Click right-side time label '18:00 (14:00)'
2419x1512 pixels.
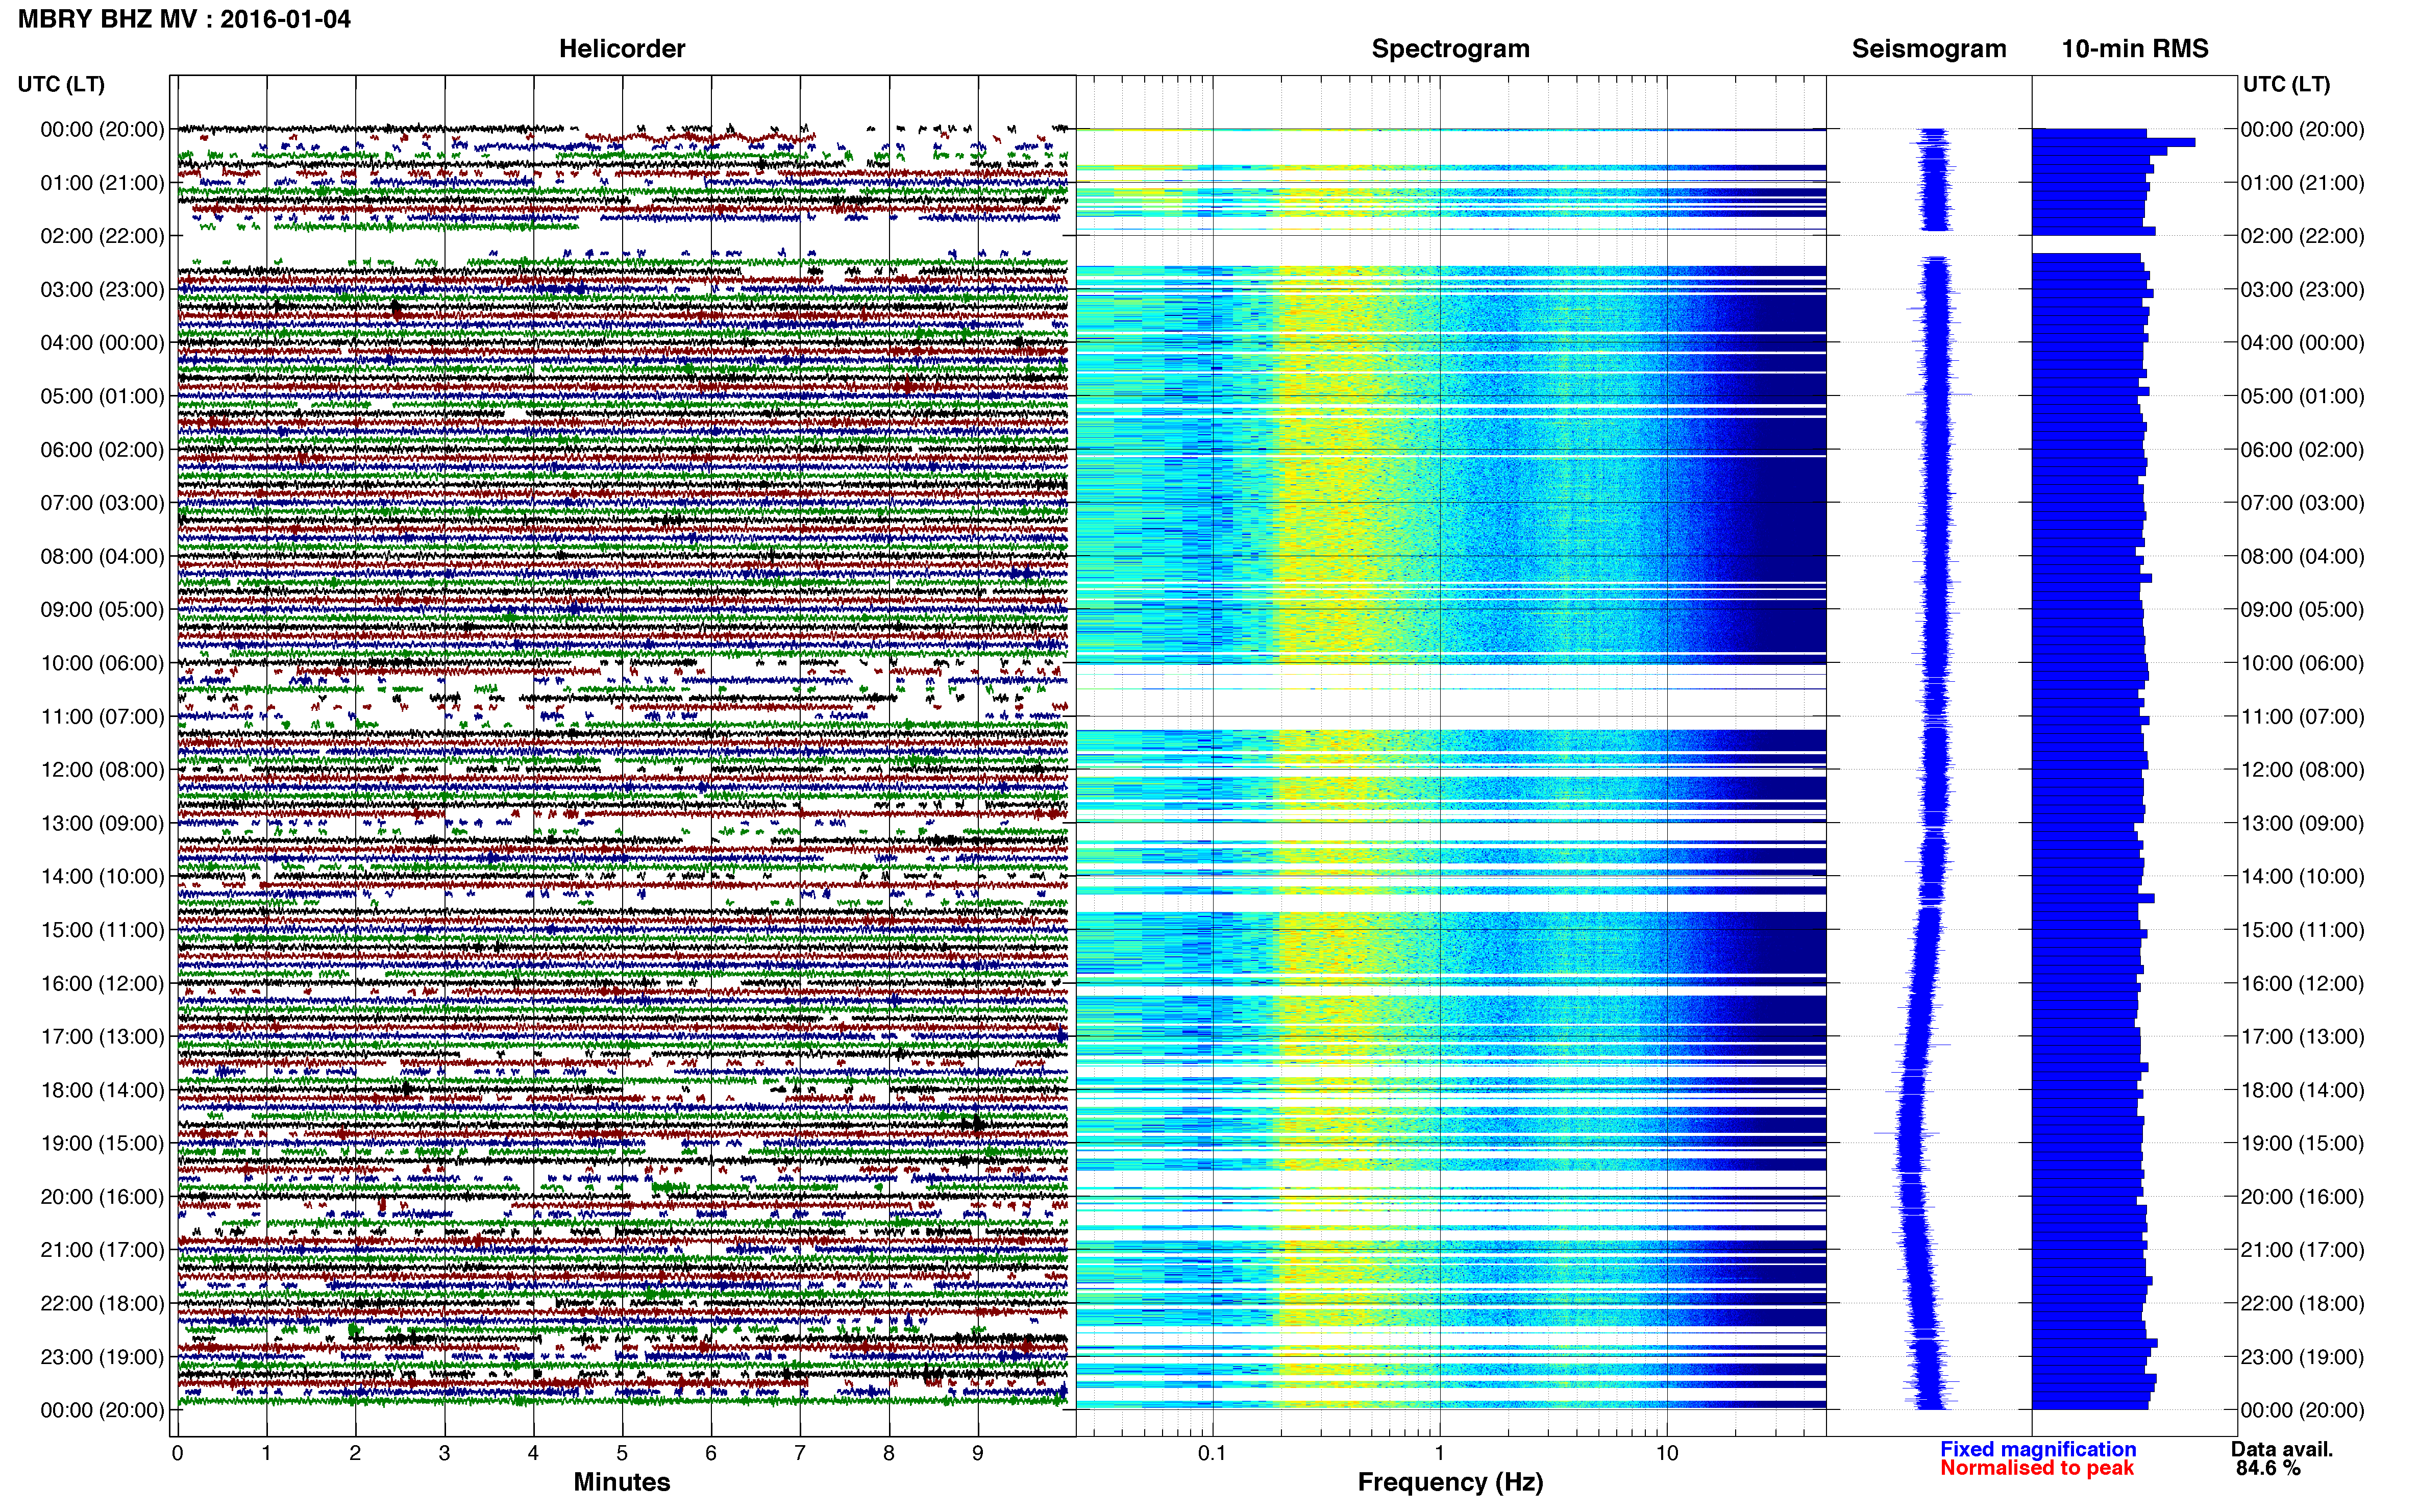click(x=2302, y=1090)
